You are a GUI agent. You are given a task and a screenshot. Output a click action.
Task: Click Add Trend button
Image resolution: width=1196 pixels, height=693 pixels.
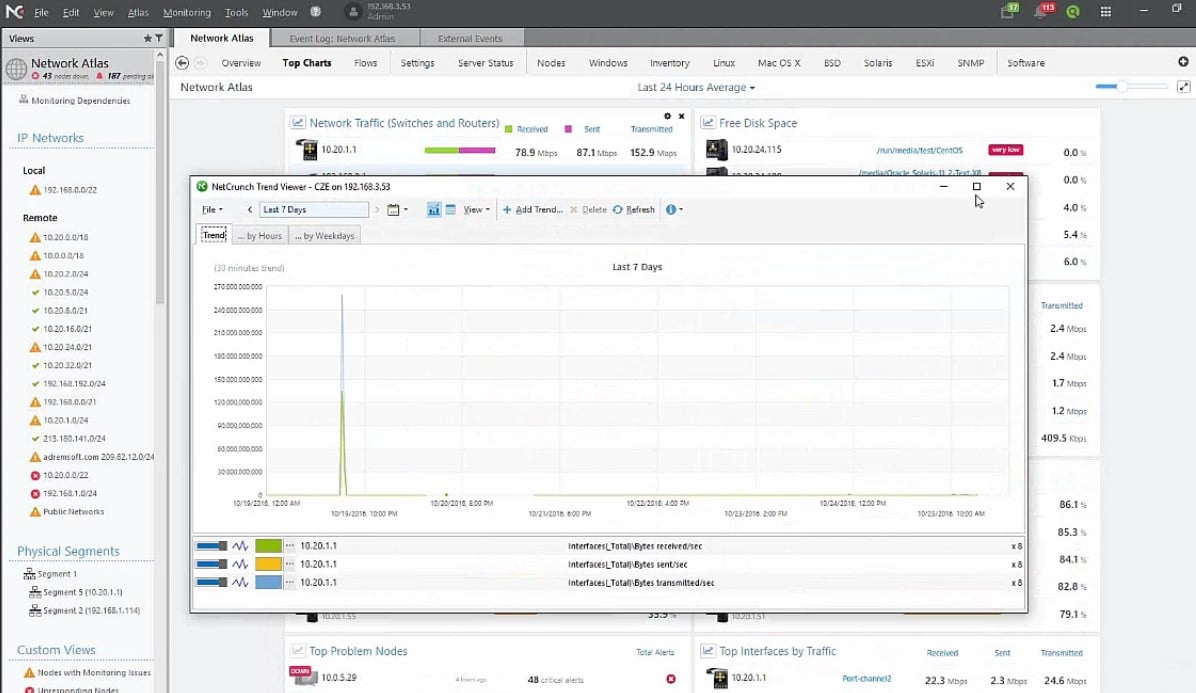[x=532, y=210]
